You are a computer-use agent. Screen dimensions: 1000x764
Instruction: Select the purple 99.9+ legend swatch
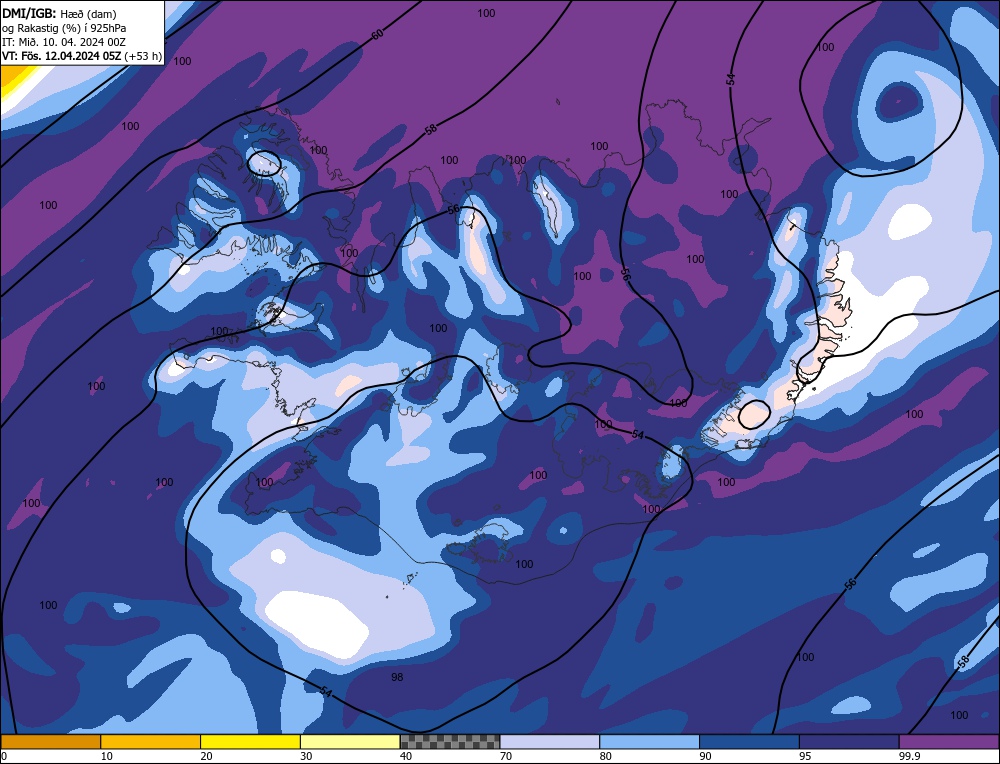point(949,742)
